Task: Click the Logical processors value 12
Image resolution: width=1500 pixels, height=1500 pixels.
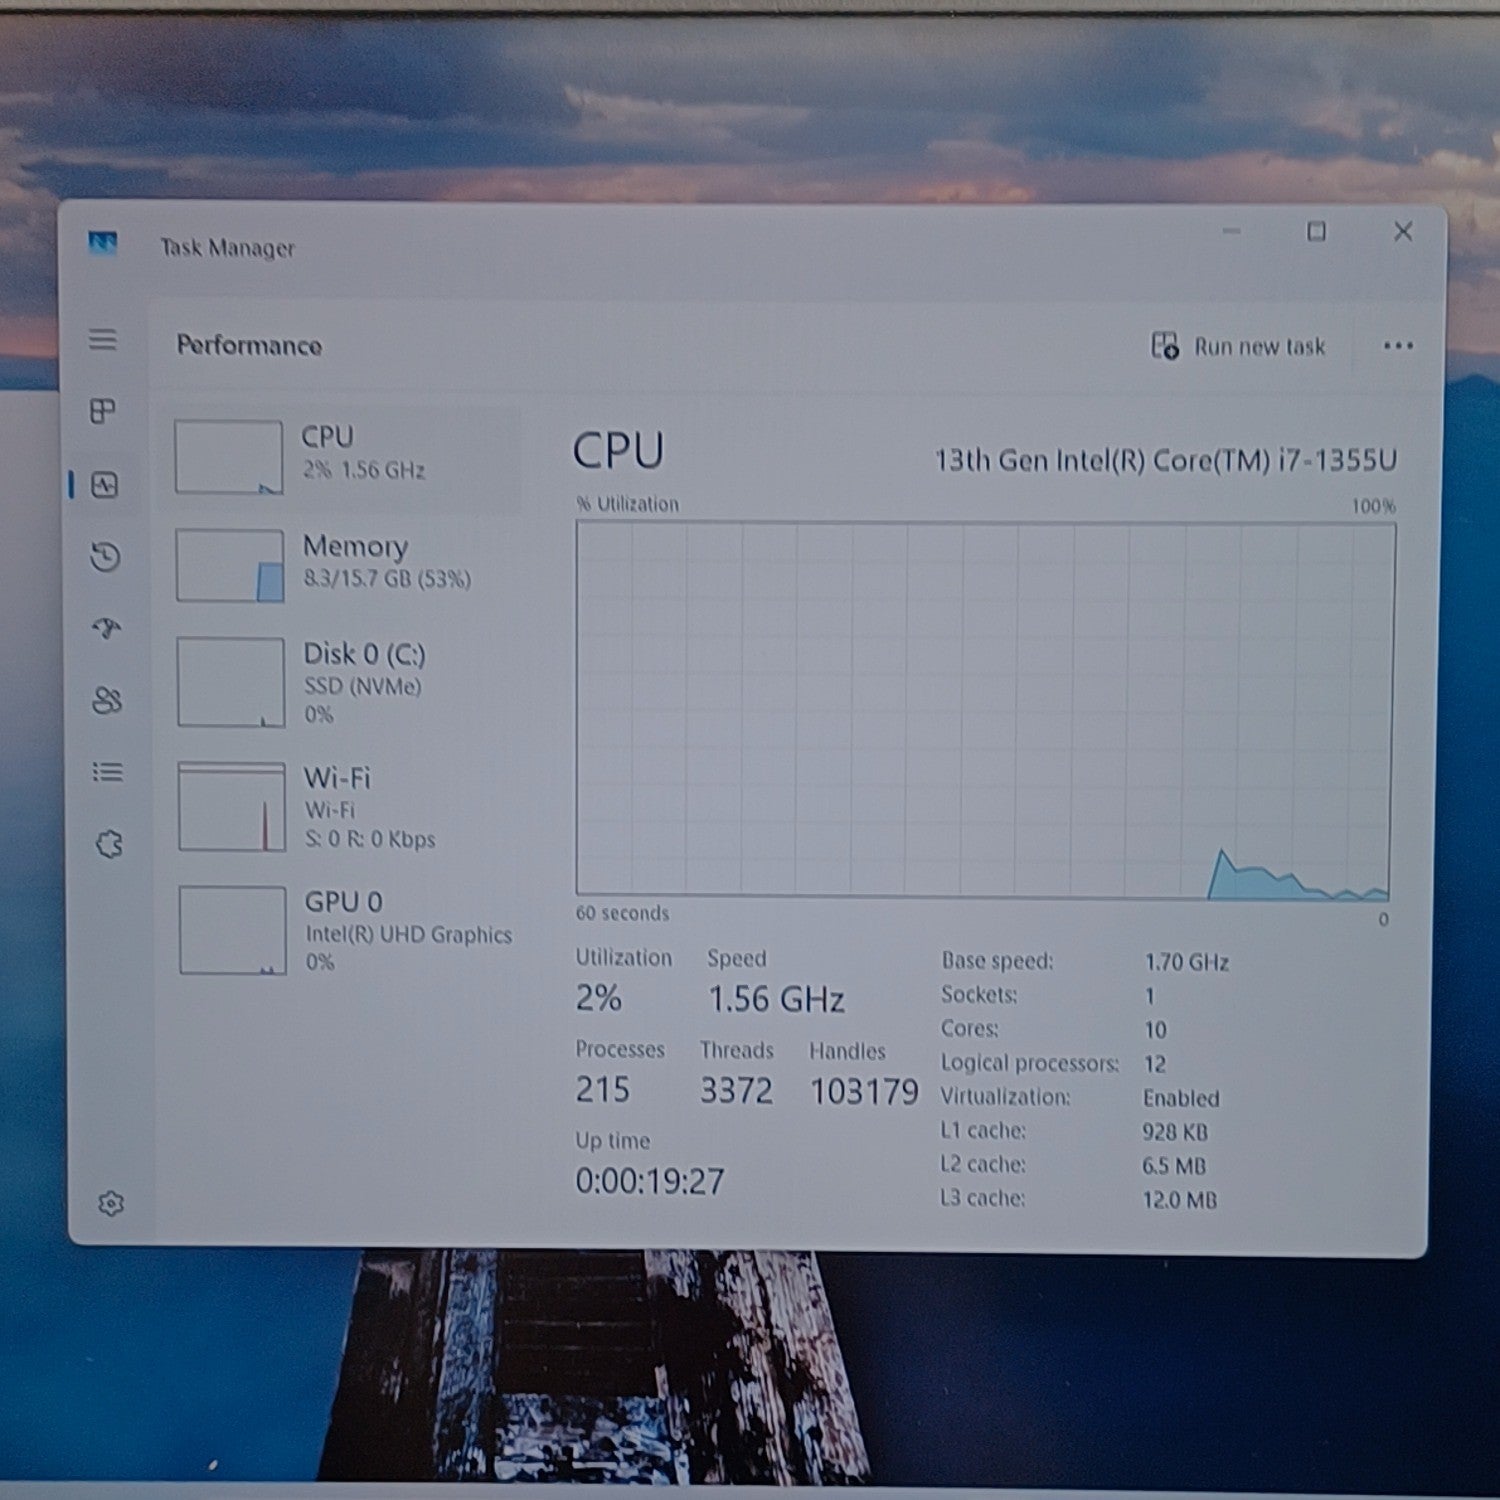Action: click(x=1155, y=1064)
